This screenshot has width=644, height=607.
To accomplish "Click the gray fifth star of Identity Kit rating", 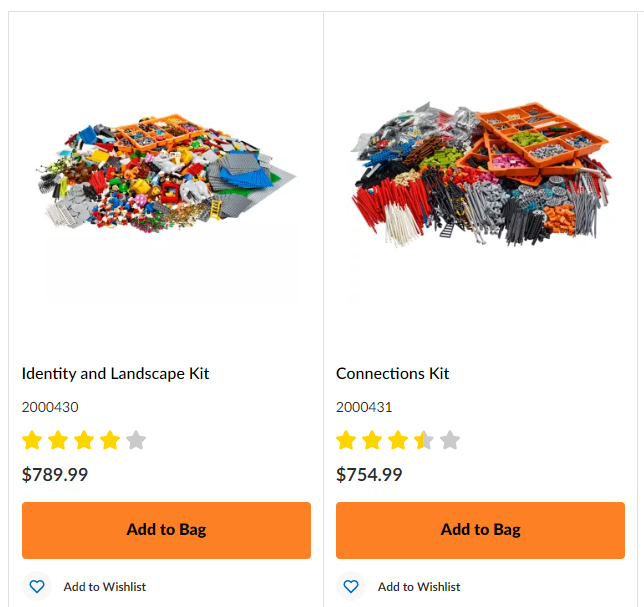I will point(136,440).
